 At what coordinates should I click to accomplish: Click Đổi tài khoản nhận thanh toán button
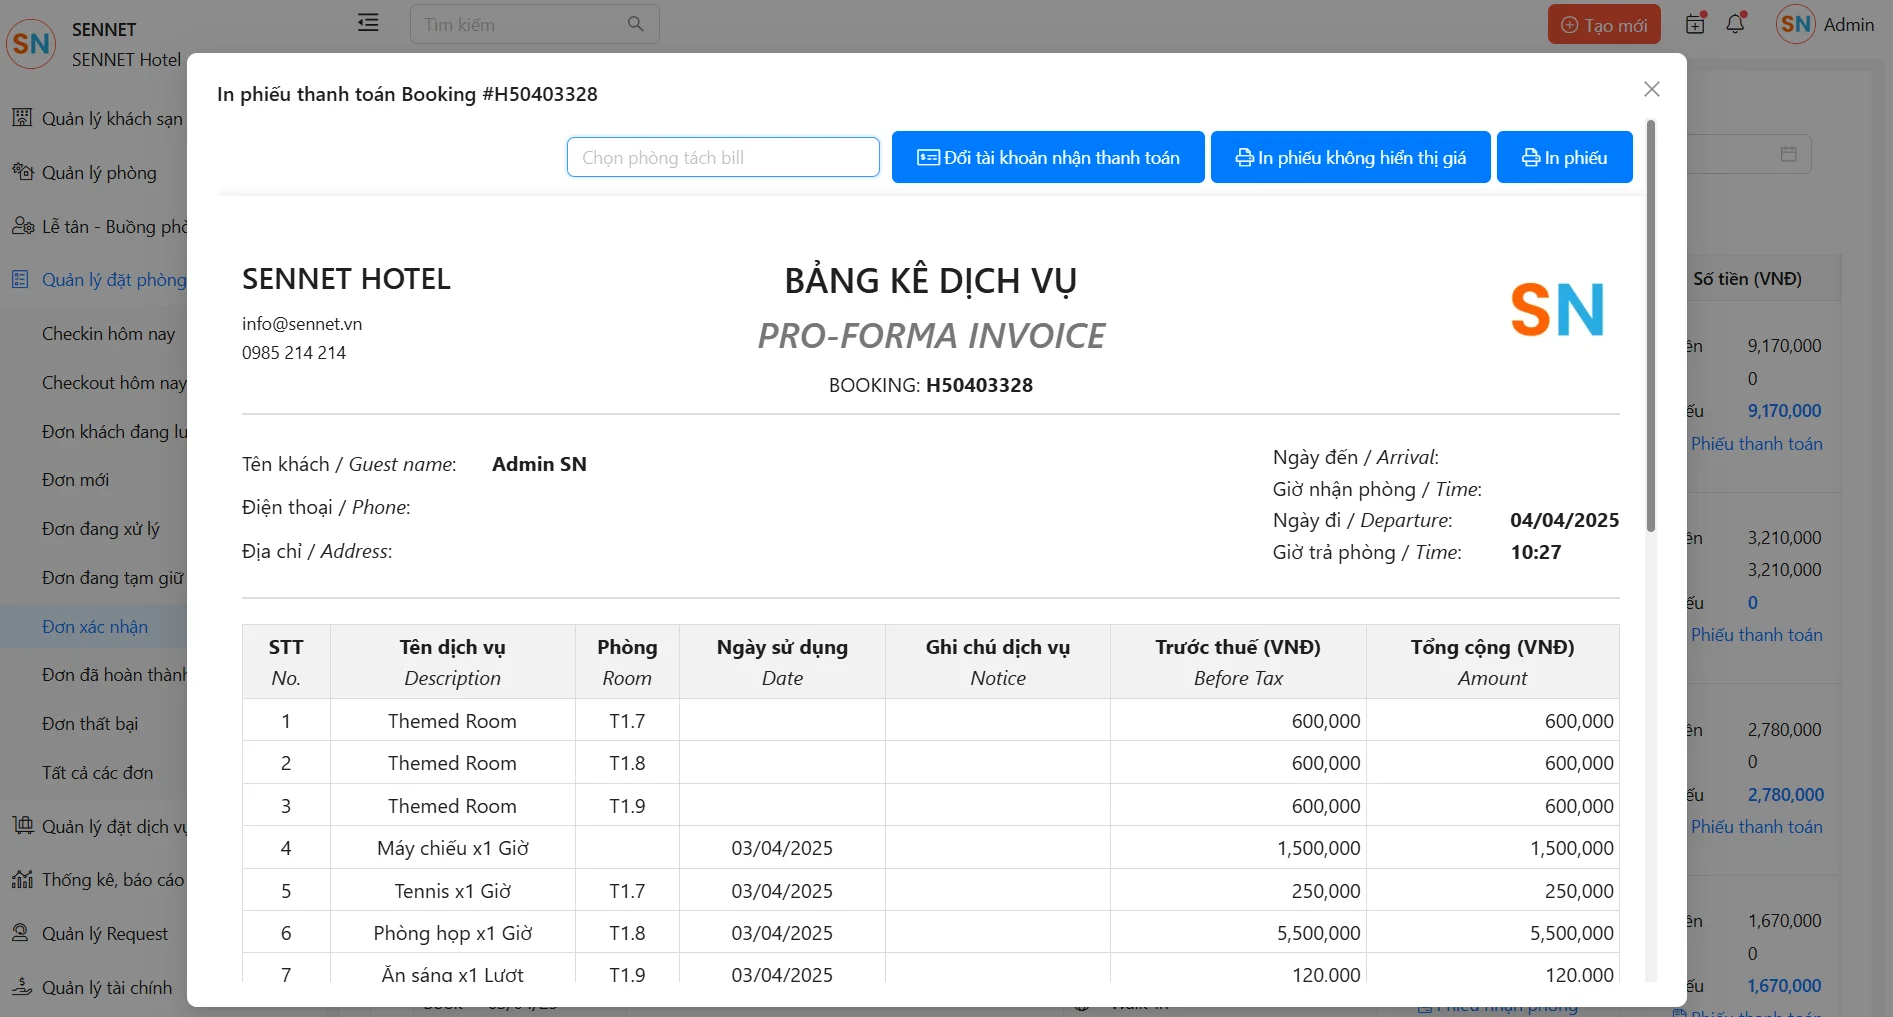tap(1047, 157)
